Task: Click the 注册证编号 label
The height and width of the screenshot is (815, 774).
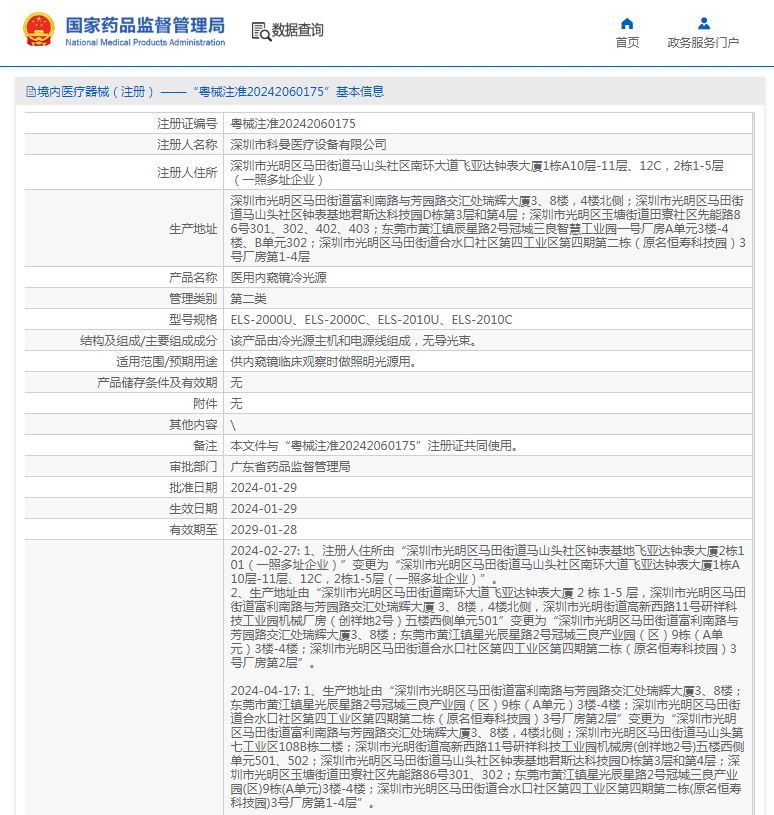Action: coord(187,124)
